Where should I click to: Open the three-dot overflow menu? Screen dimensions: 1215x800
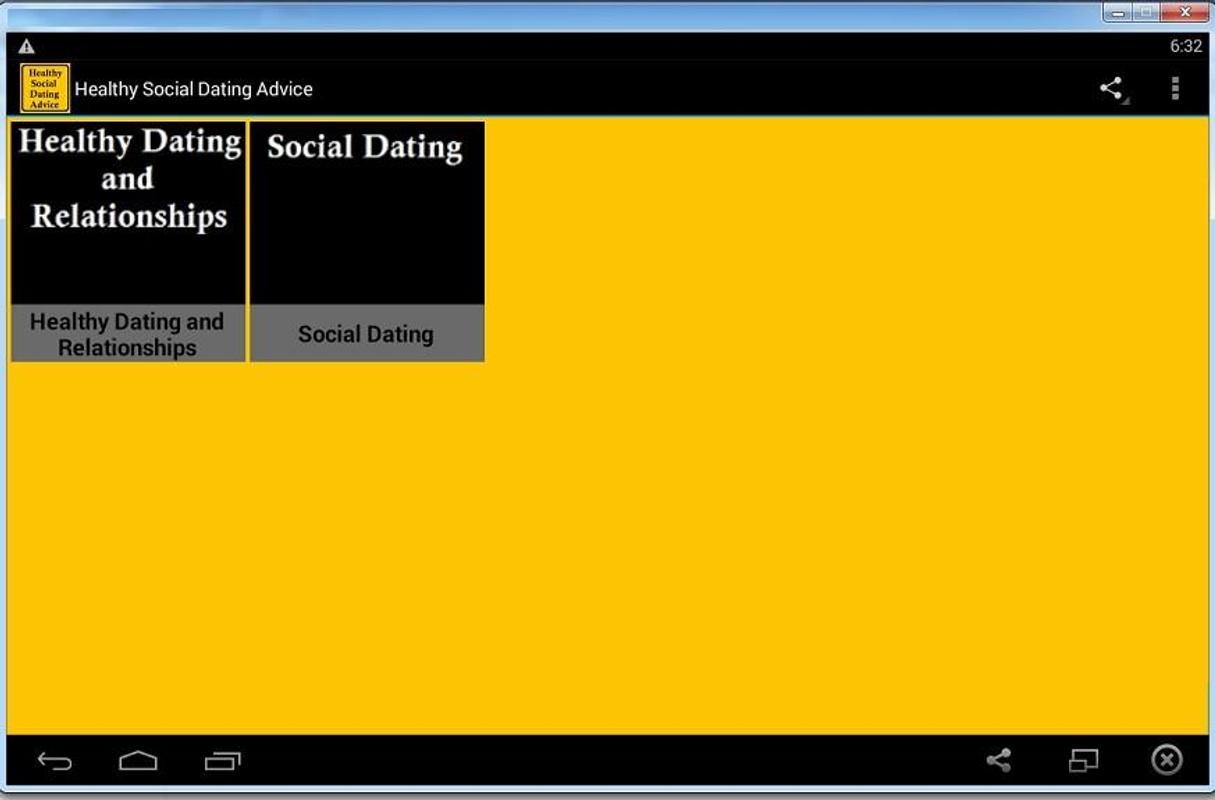[x=1175, y=88]
